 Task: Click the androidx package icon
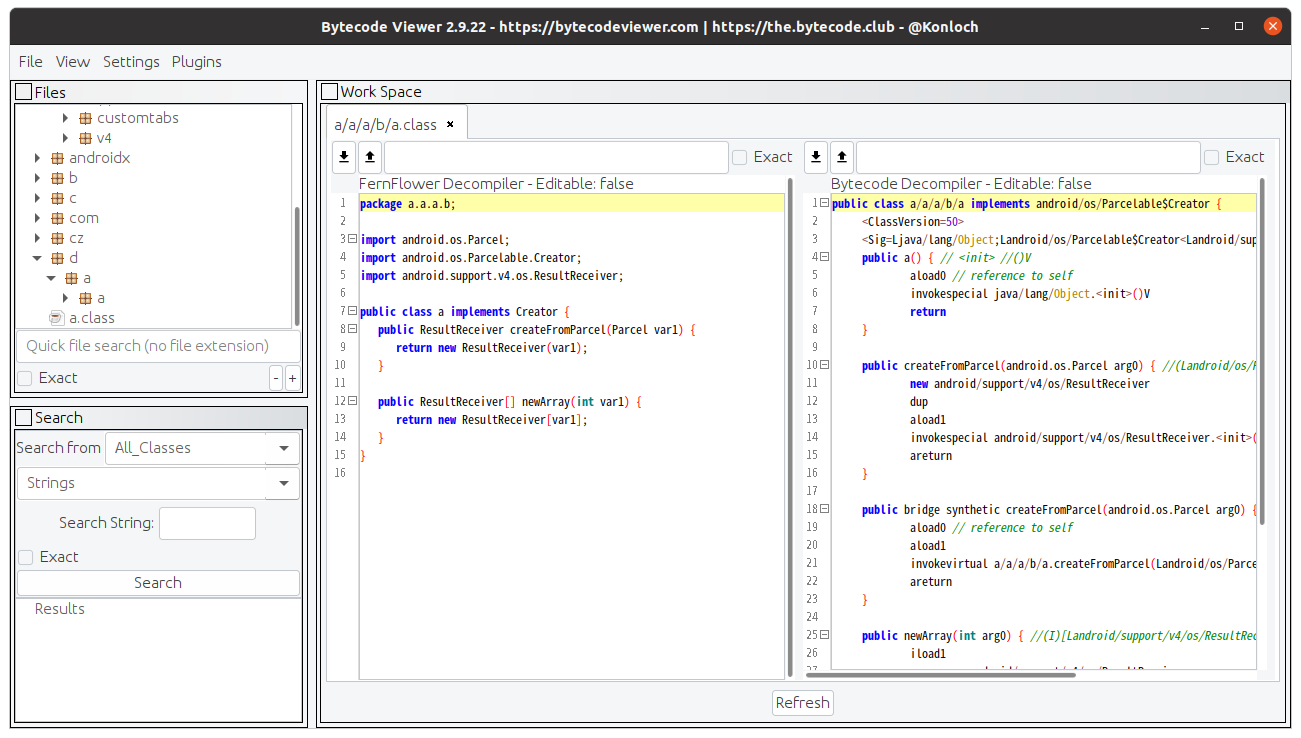(57, 158)
